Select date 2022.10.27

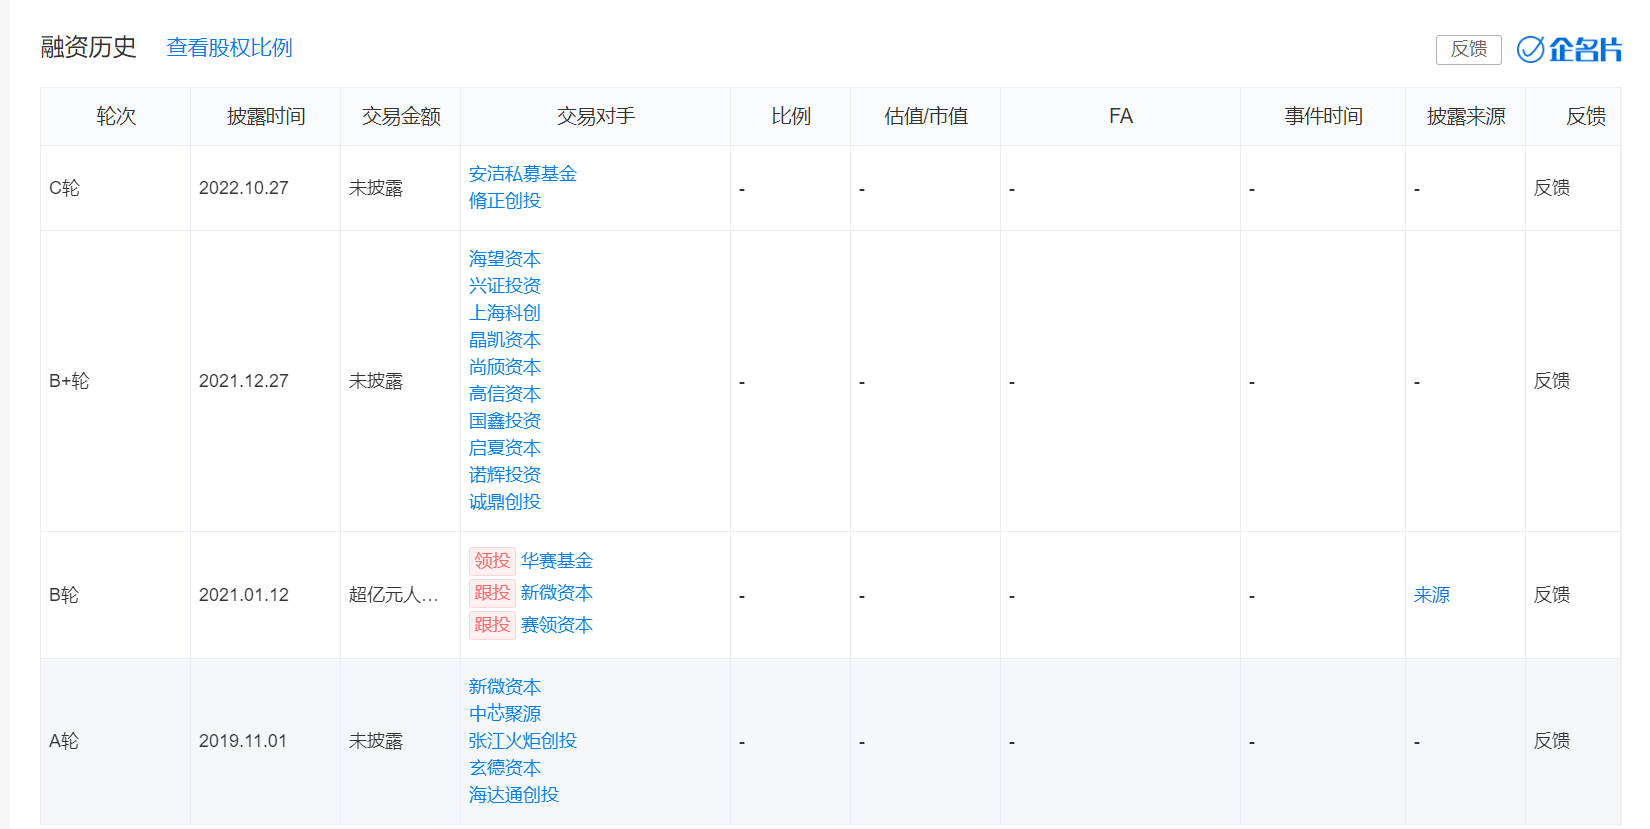(244, 188)
